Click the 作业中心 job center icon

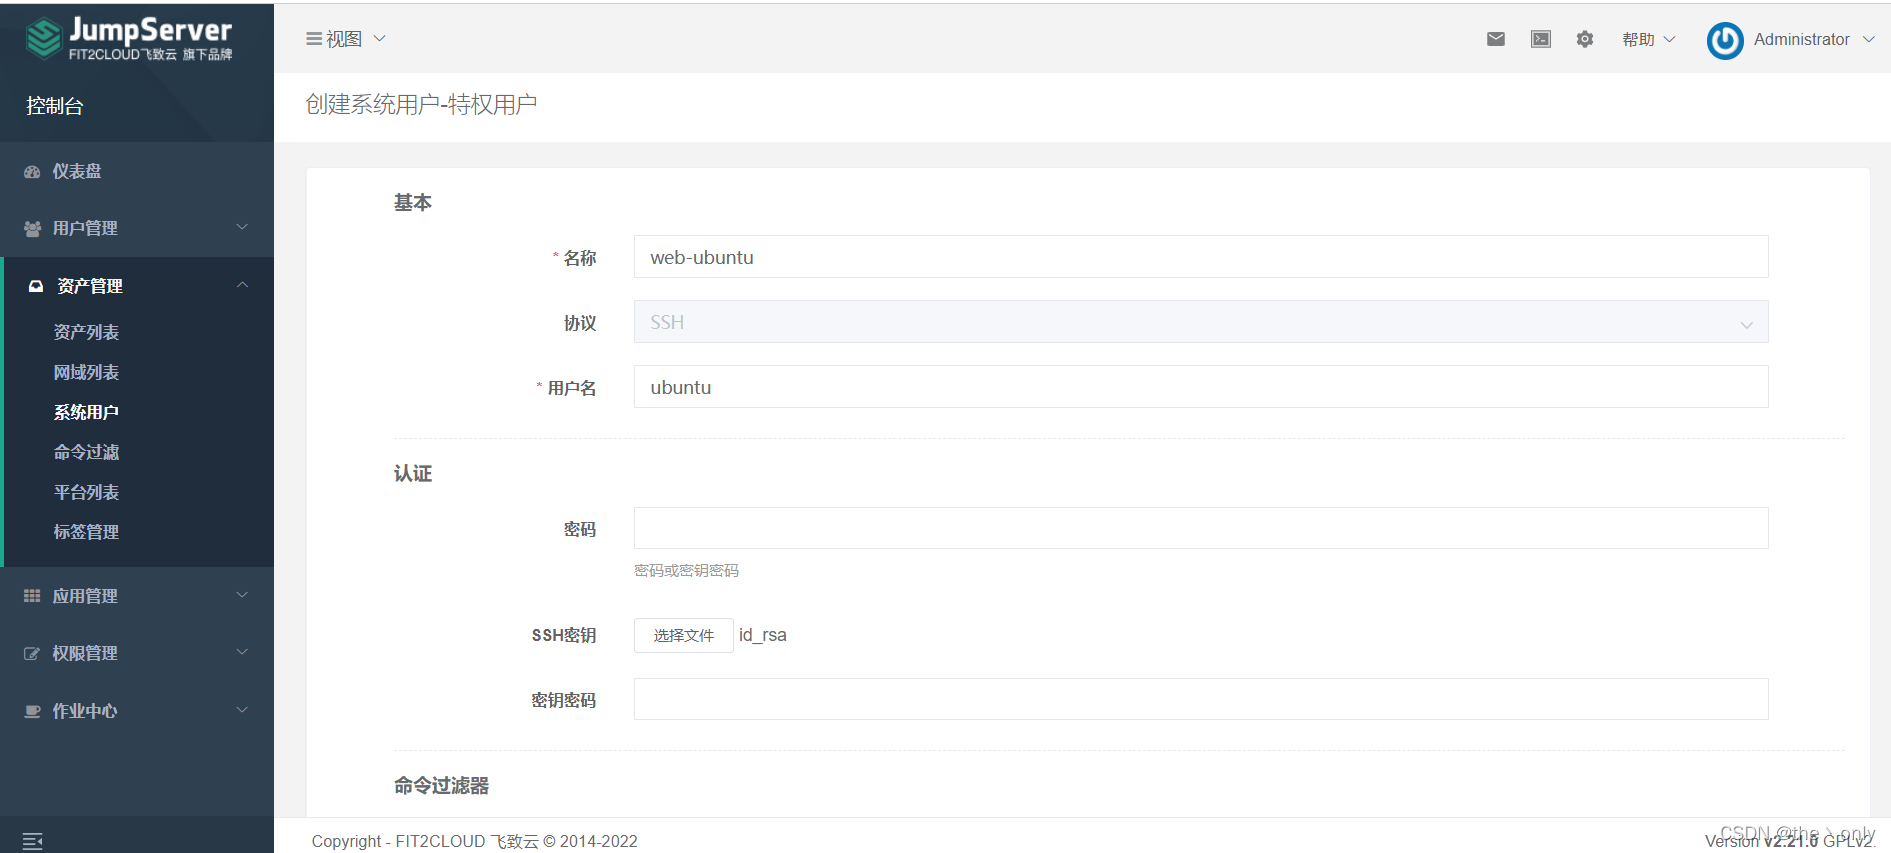pyautogui.click(x=33, y=711)
